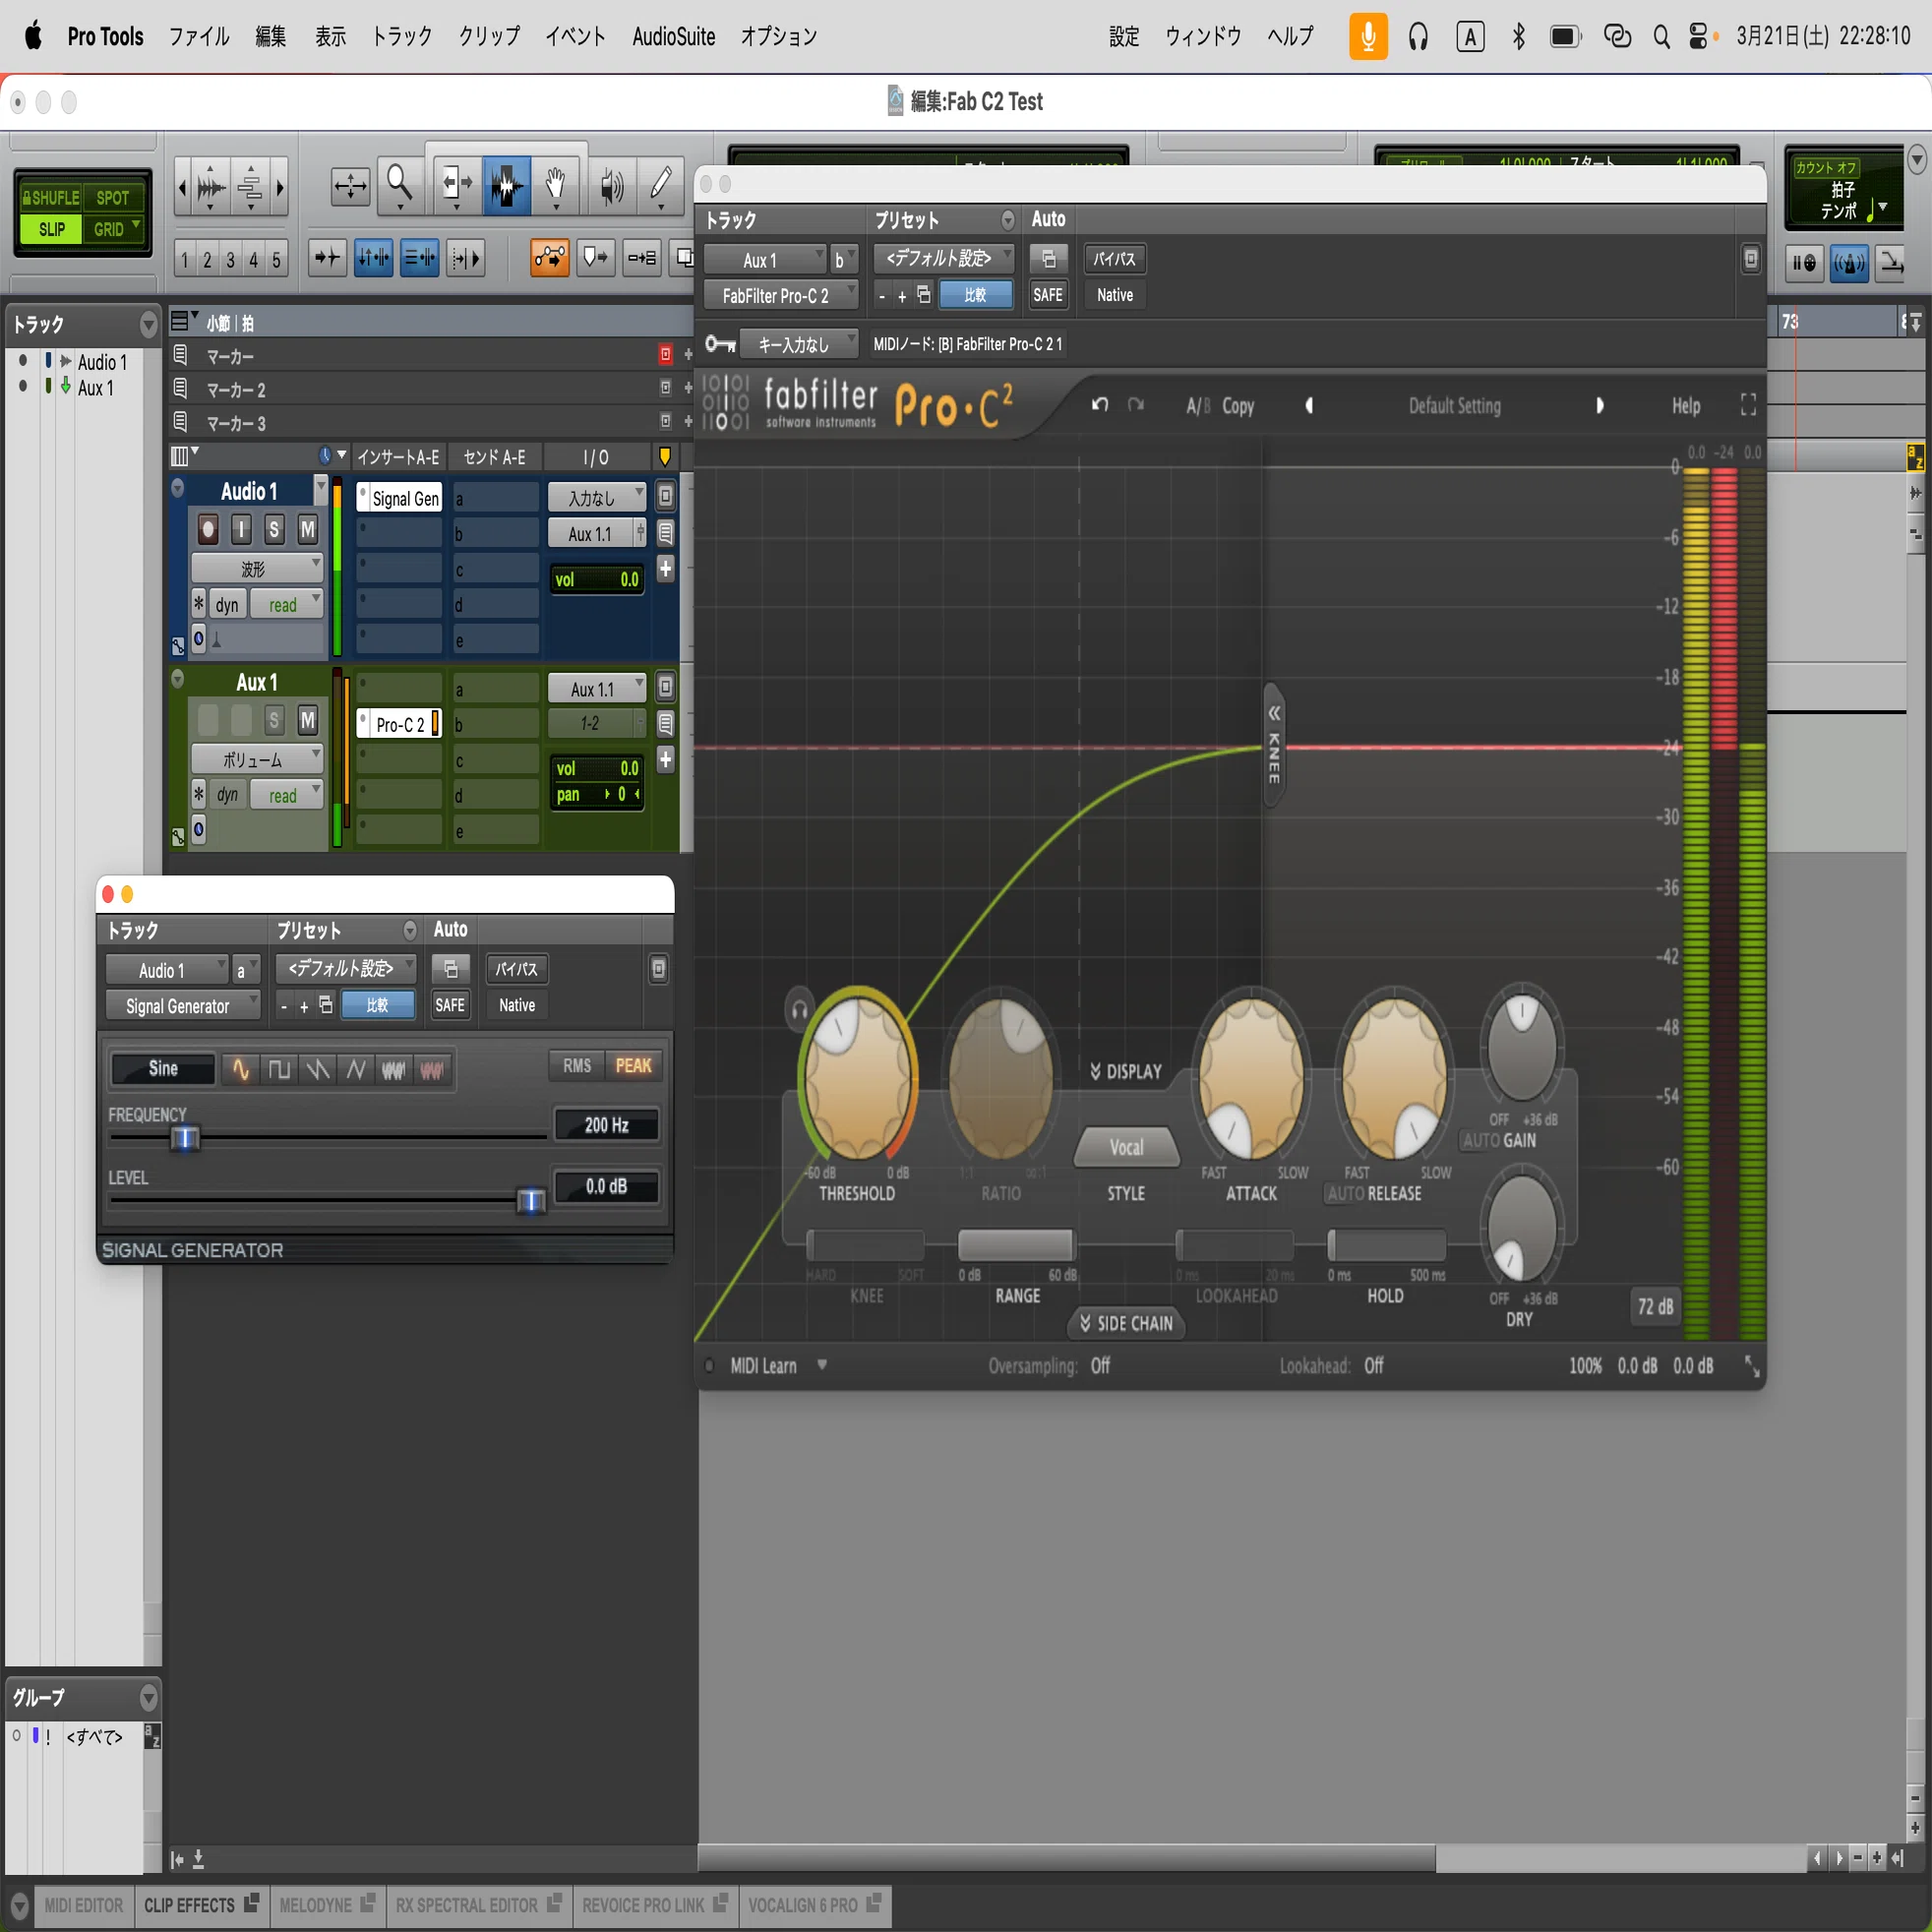Open macOS Control Center icon
The height and width of the screenshot is (1932, 1932).
click(1698, 37)
